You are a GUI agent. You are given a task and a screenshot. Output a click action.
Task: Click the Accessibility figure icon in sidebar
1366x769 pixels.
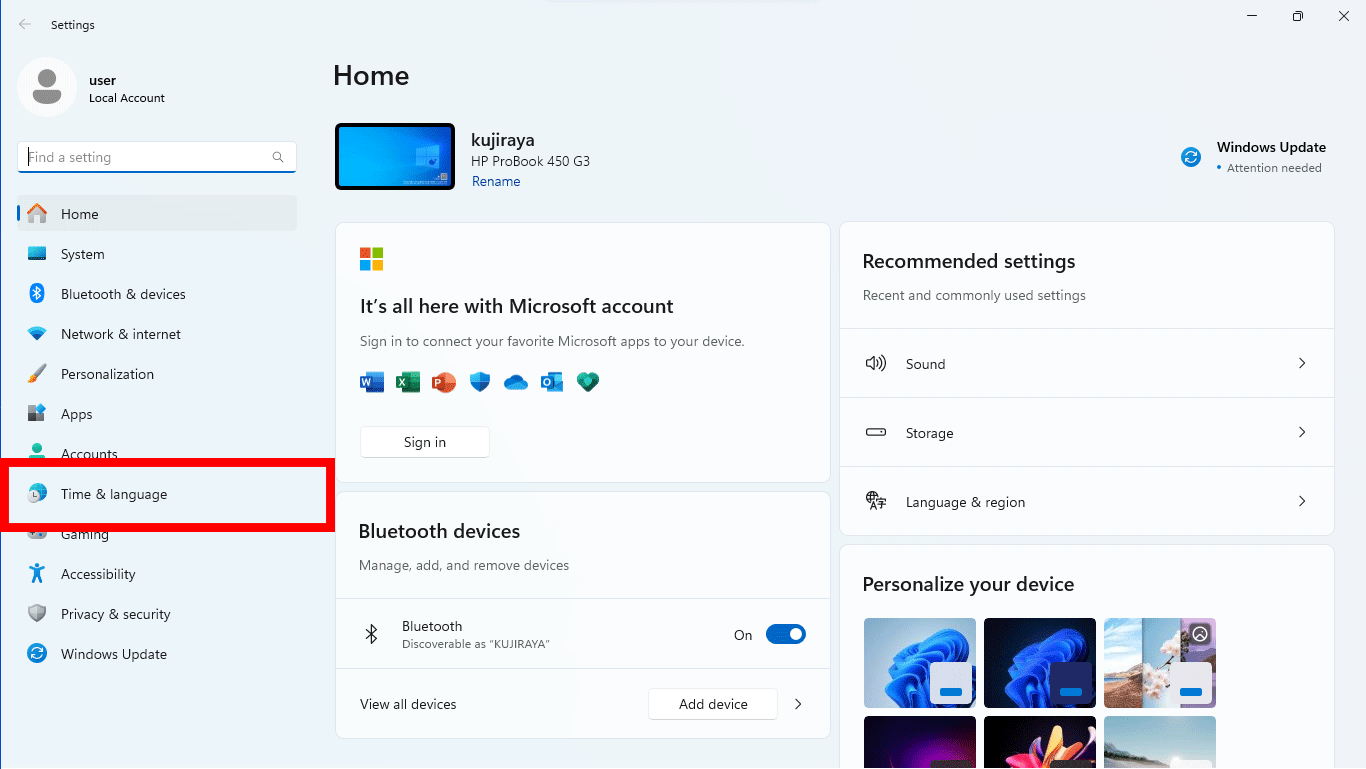point(37,574)
